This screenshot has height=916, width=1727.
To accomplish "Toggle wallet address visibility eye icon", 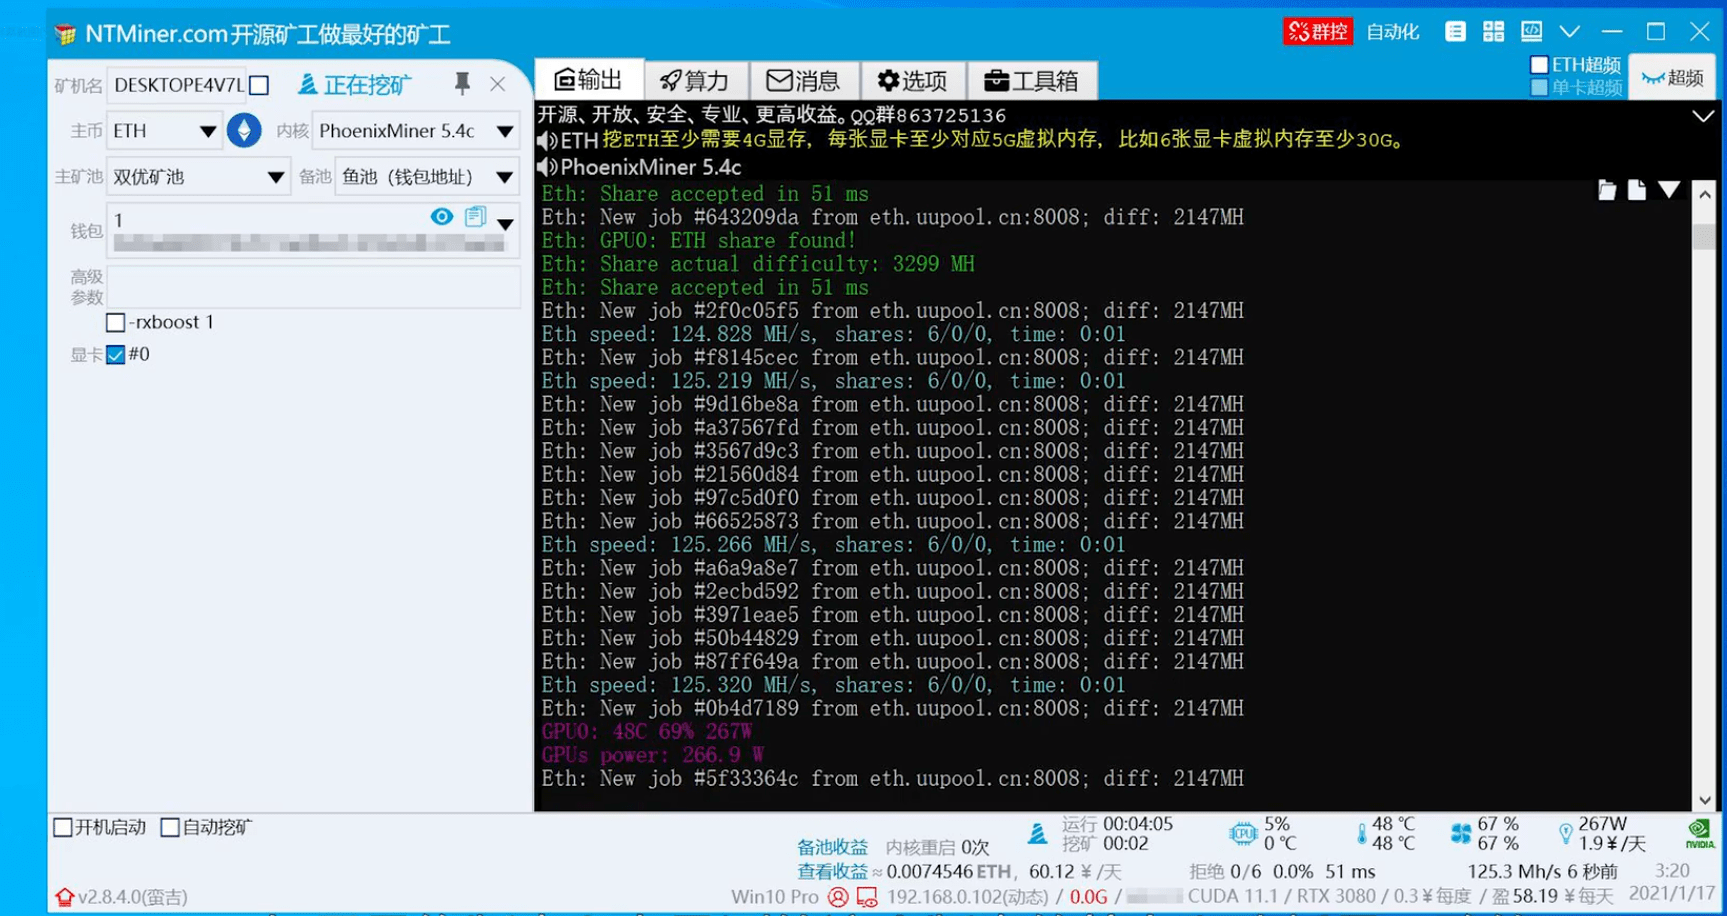I will coord(441,217).
